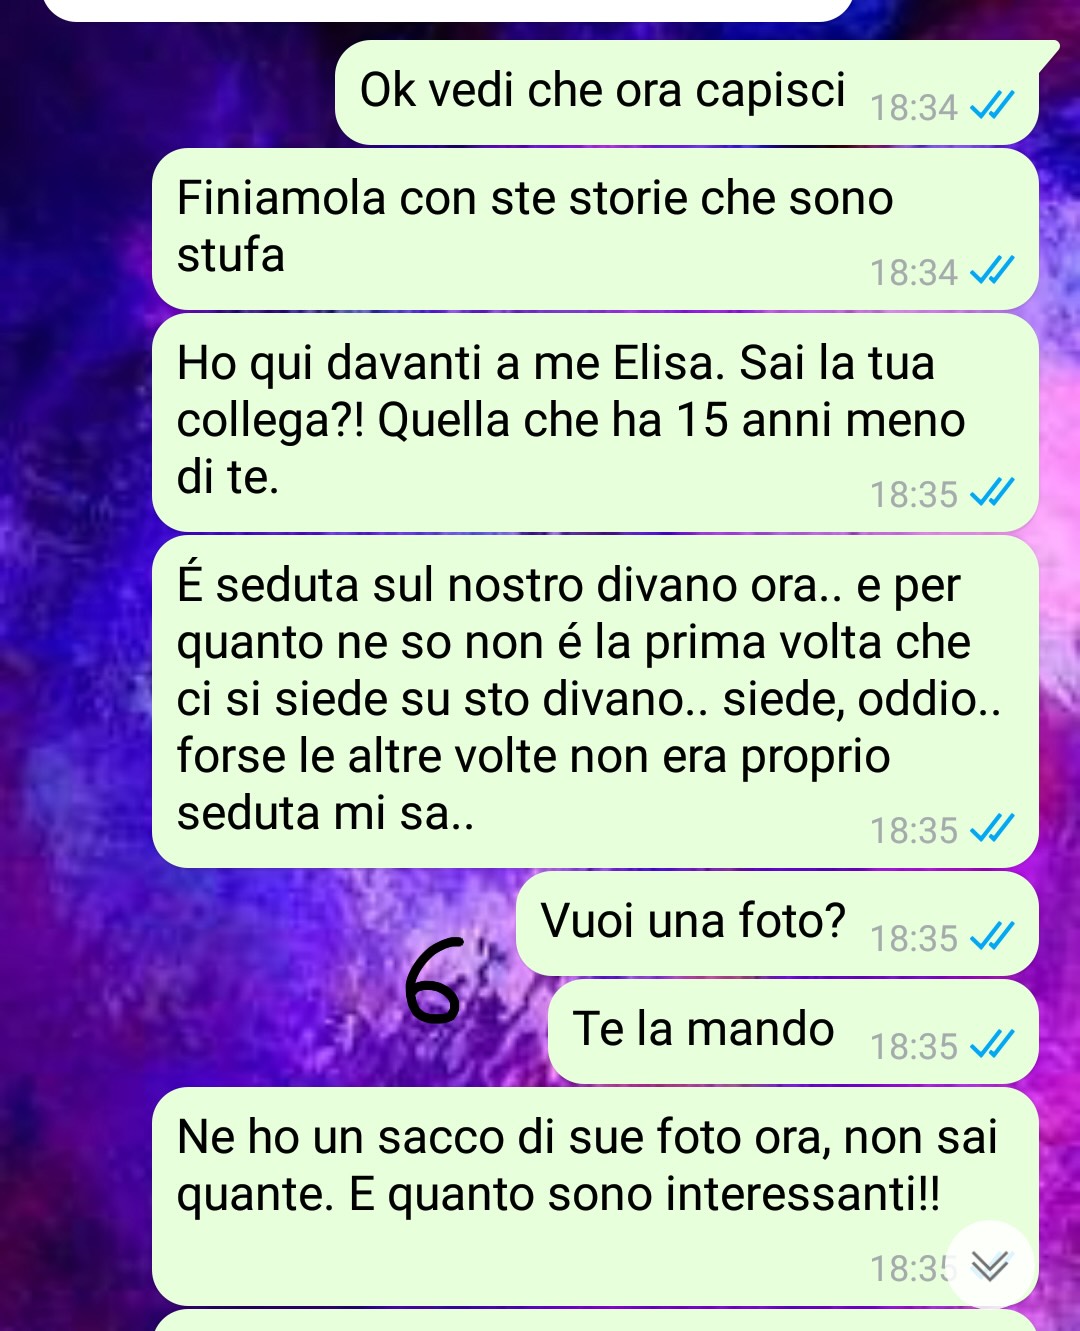Tap the partially visible white bubble at top
The image size is (1080, 1331).
pos(448,9)
